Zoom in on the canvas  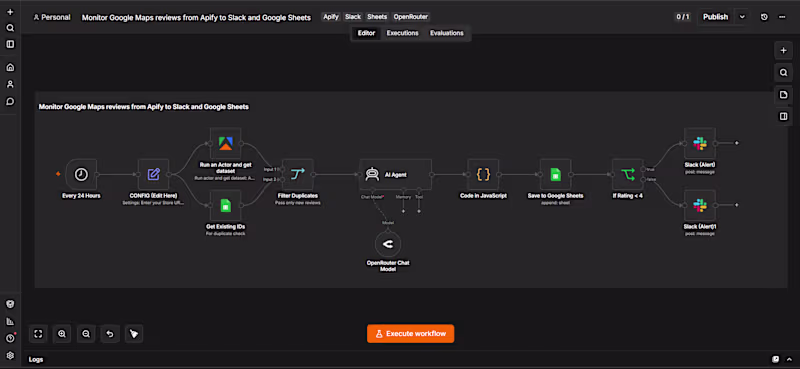(x=62, y=334)
